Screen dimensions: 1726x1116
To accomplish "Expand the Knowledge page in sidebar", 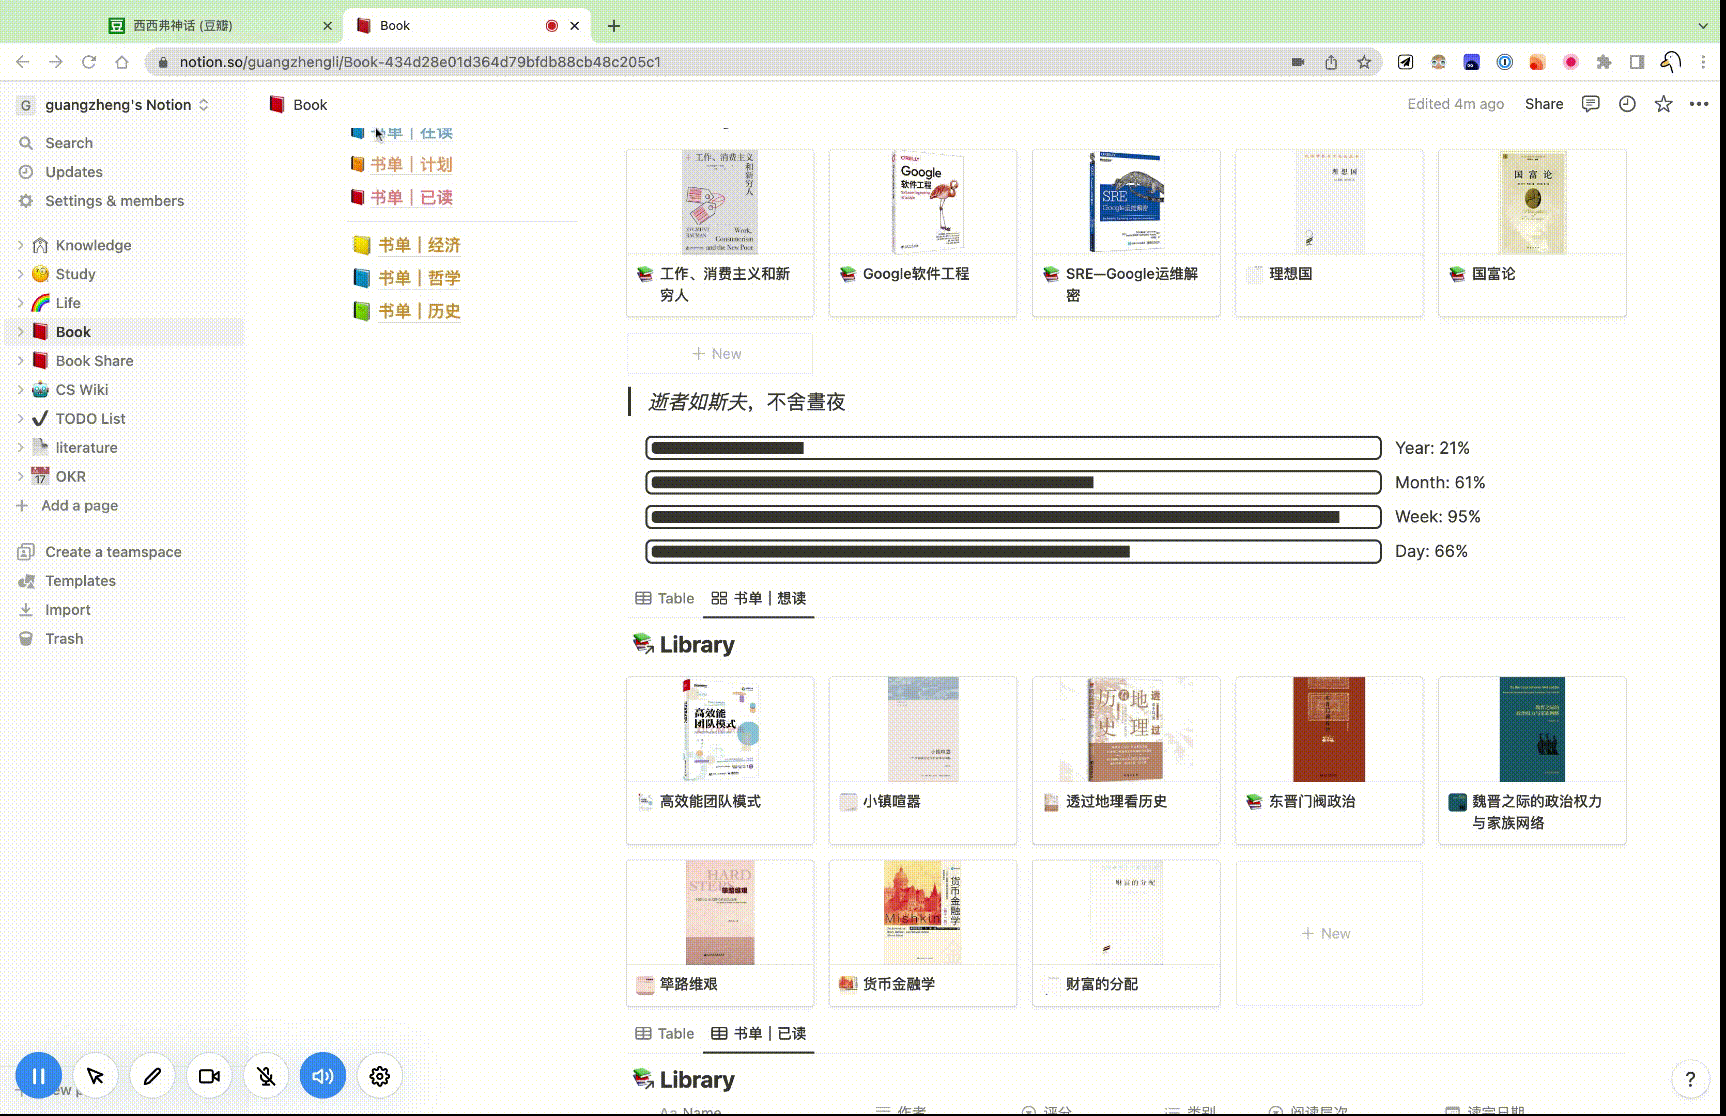I will [20, 245].
